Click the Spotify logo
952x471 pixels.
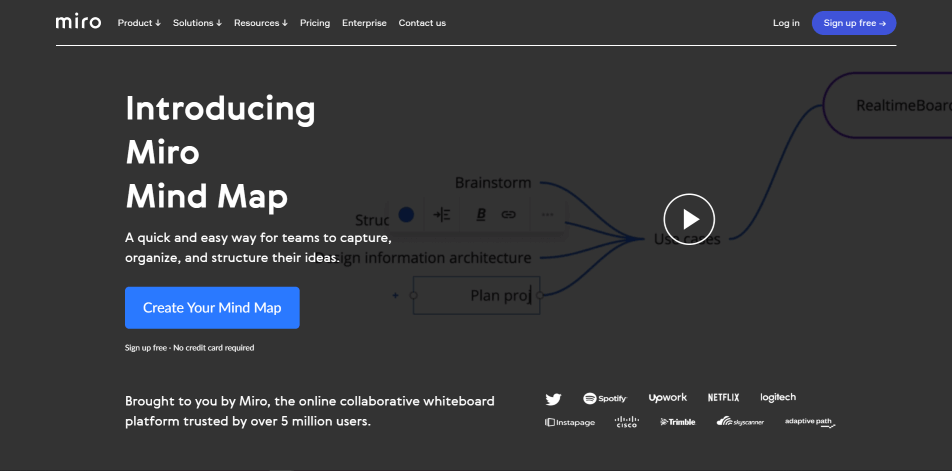(605, 398)
